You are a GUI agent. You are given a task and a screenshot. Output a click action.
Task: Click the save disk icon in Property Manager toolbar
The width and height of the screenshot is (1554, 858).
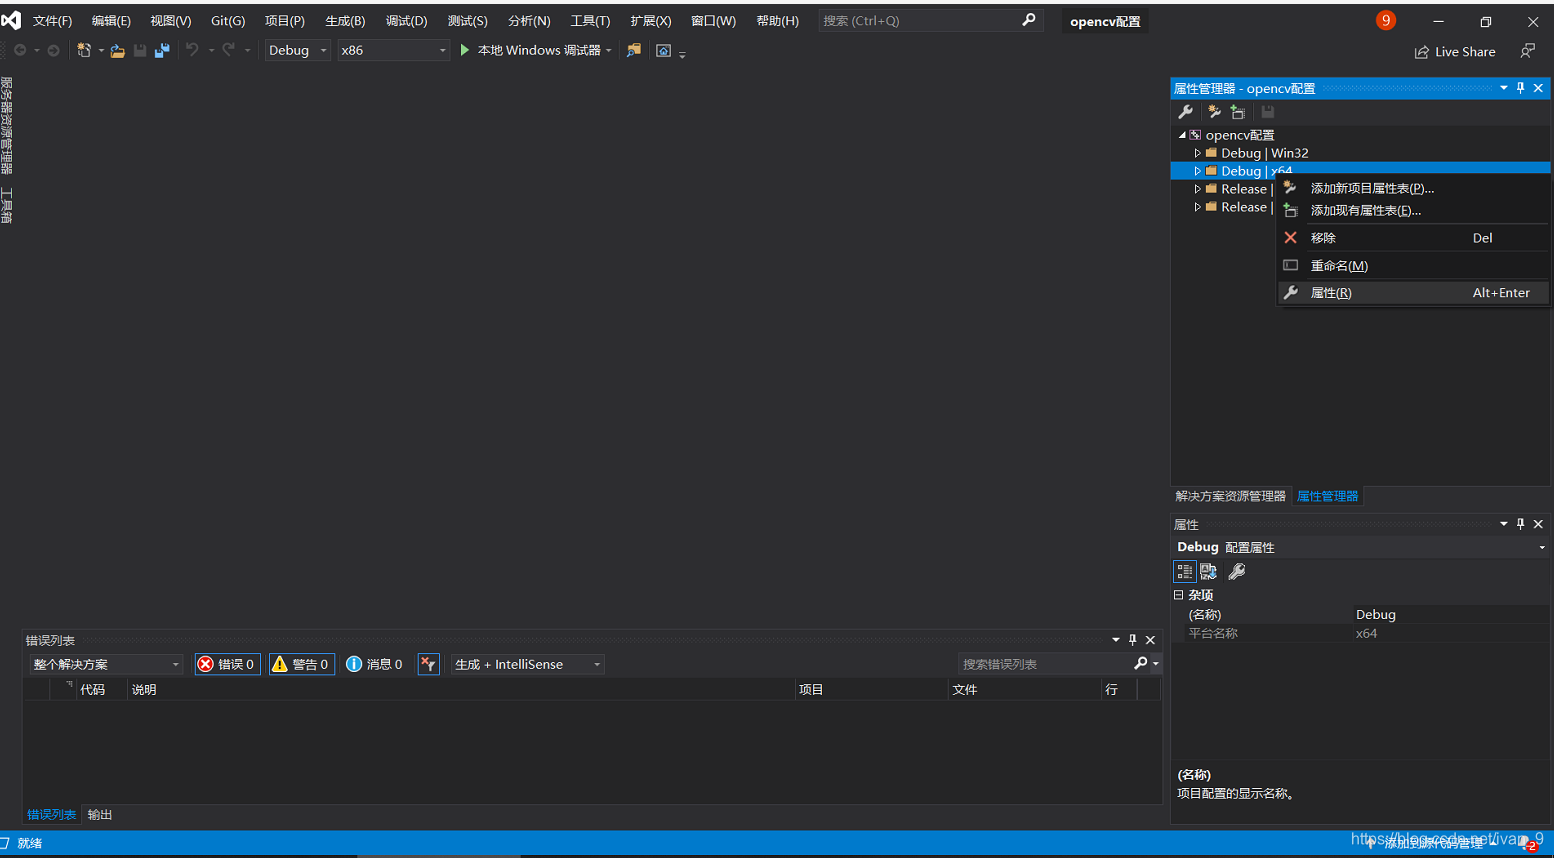pos(1268,112)
